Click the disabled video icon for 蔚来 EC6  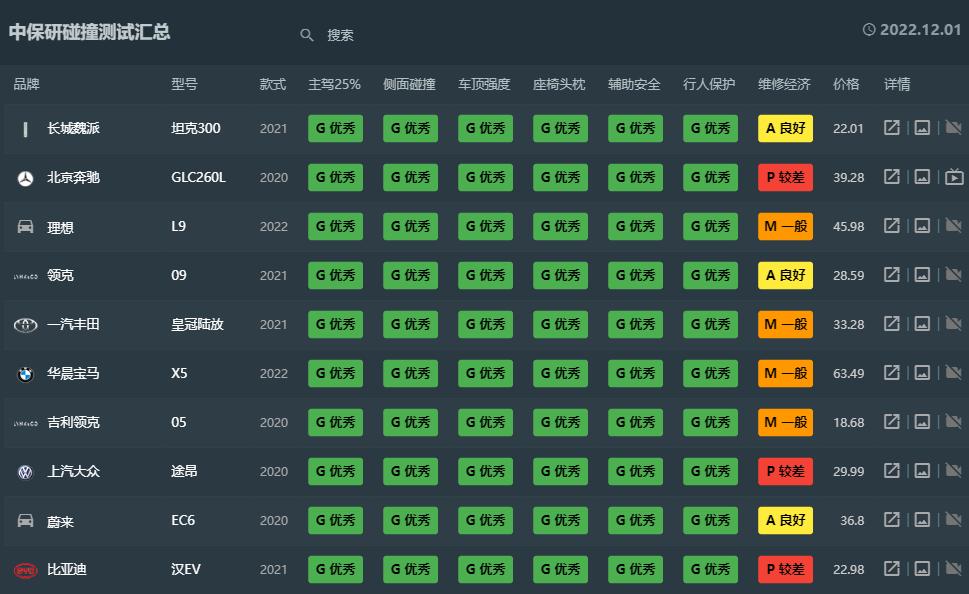point(954,520)
